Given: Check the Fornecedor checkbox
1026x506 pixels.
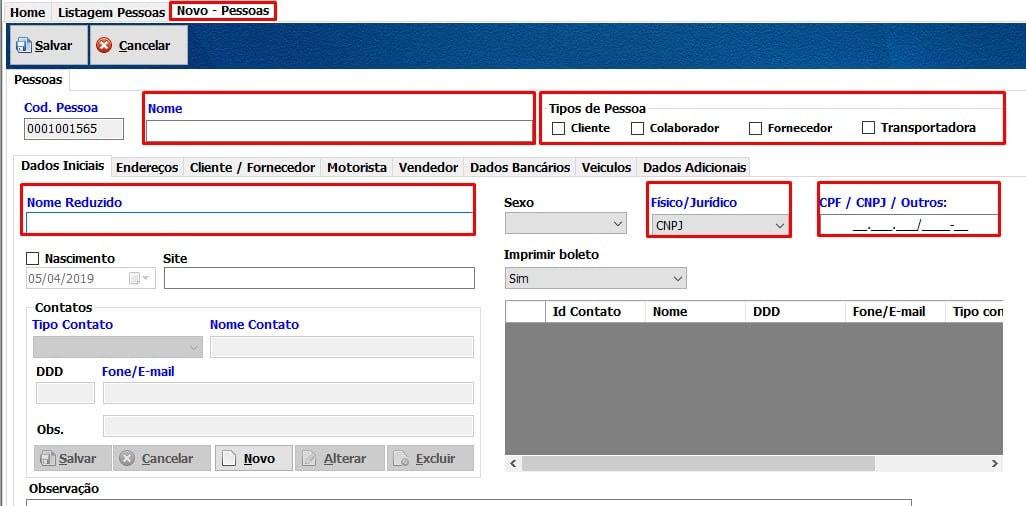Looking at the screenshot, I should click(755, 128).
